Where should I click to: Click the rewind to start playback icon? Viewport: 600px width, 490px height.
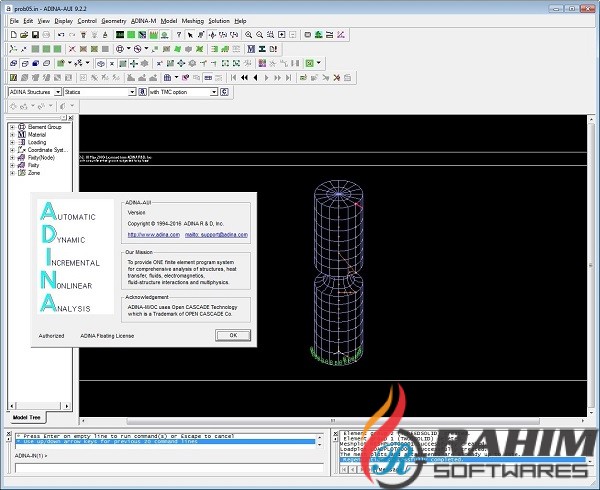(233, 77)
